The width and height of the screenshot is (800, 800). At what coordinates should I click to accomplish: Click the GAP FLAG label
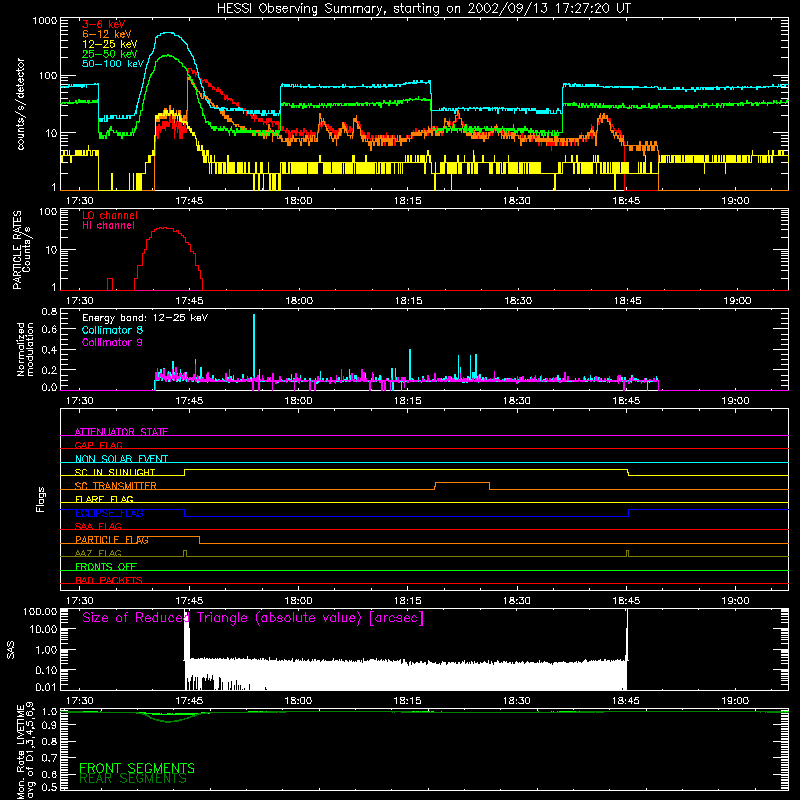tap(98, 445)
